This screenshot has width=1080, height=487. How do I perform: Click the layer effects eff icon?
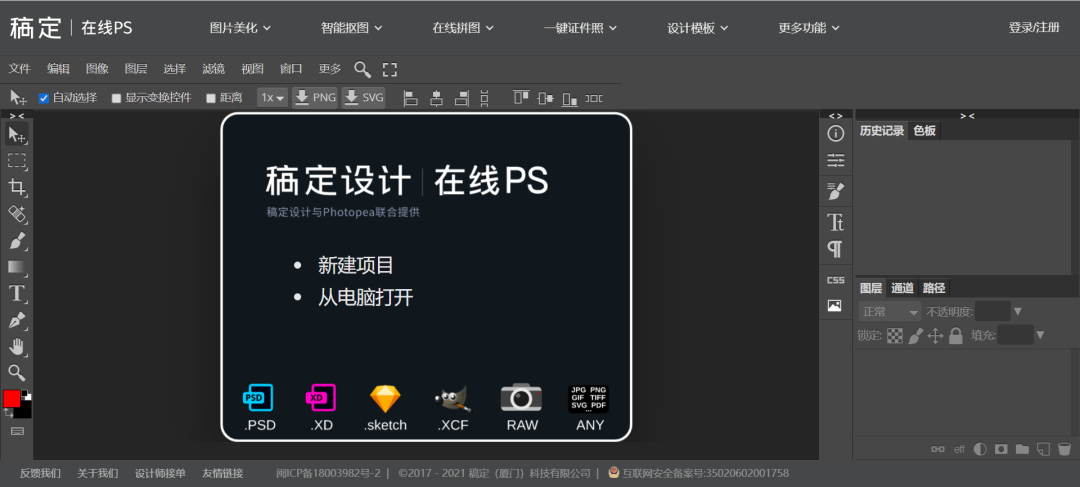coord(959,450)
